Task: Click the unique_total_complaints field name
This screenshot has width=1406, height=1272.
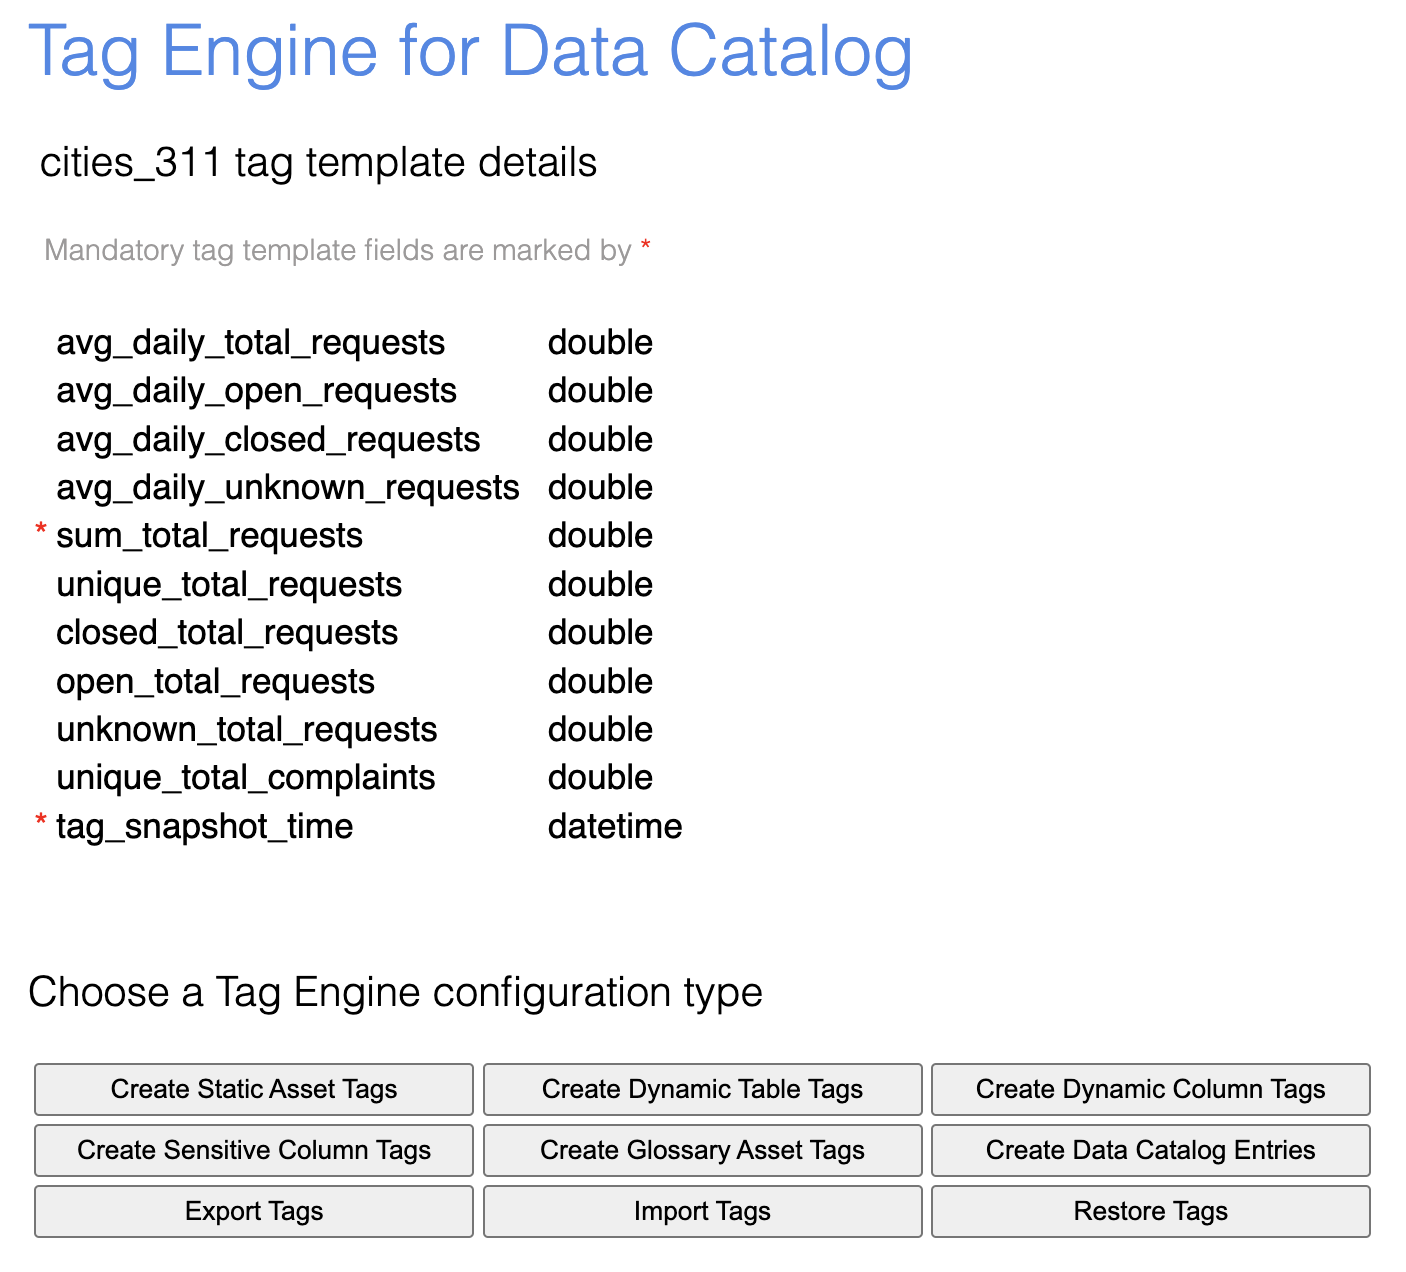Action: (x=245, y=777)
